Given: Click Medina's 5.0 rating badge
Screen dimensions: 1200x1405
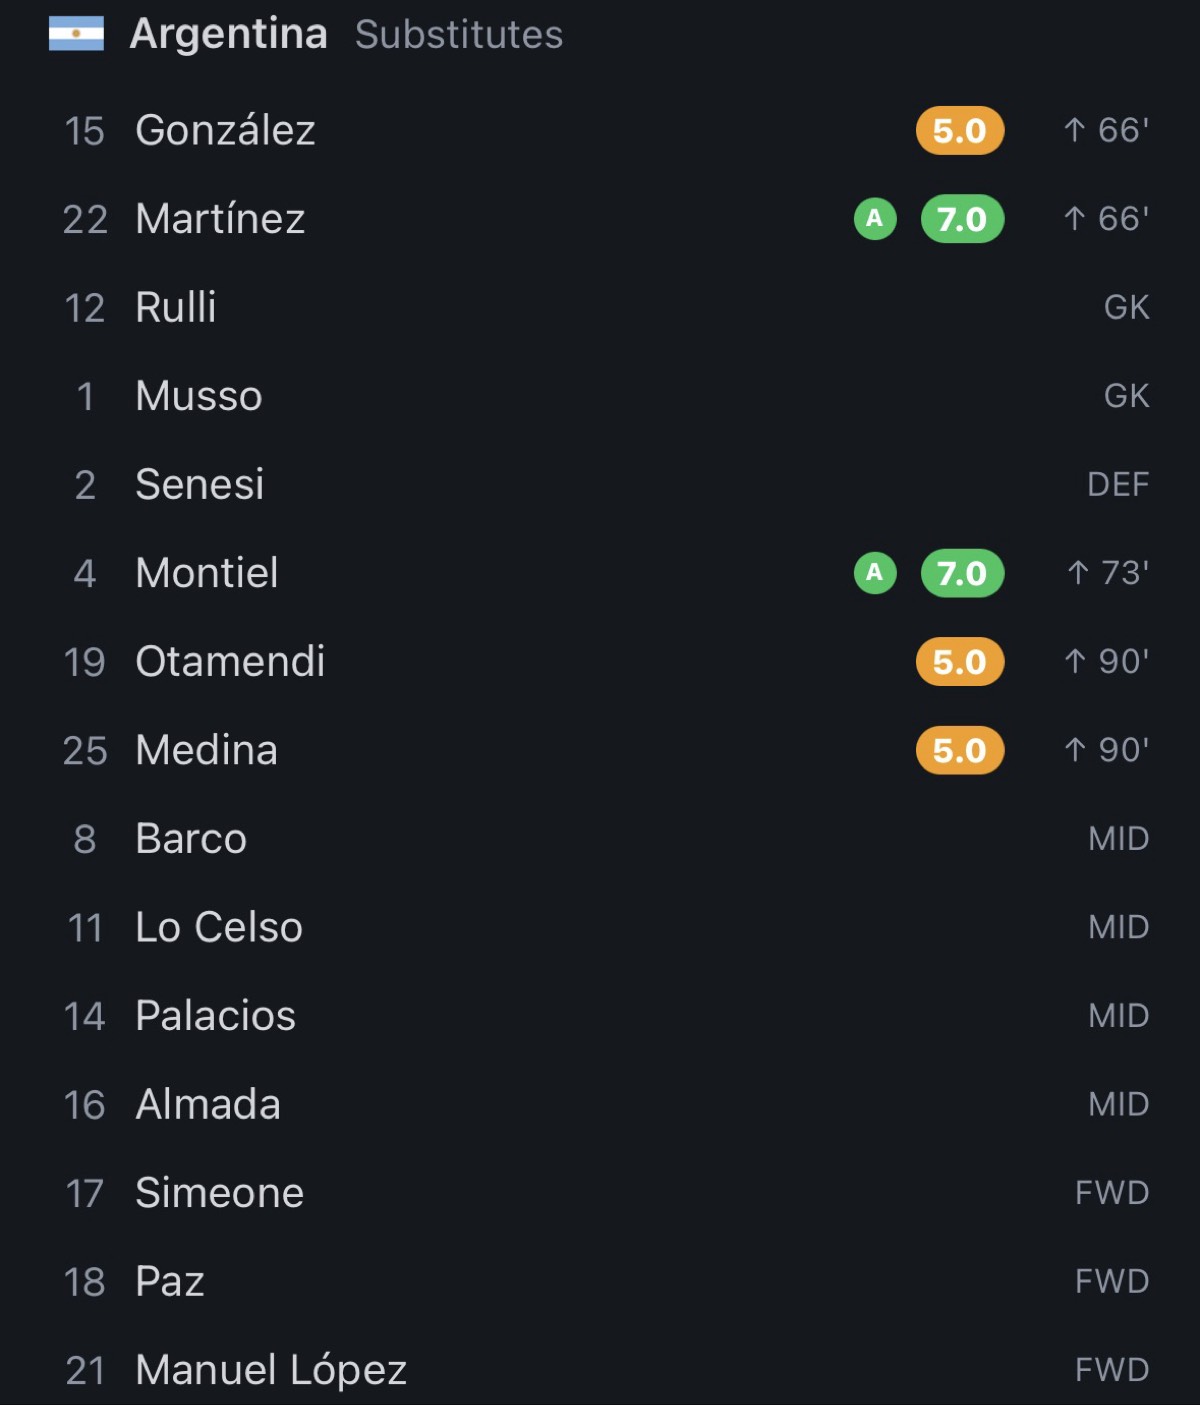Looking at the screenshot, I should pos(960,750).
